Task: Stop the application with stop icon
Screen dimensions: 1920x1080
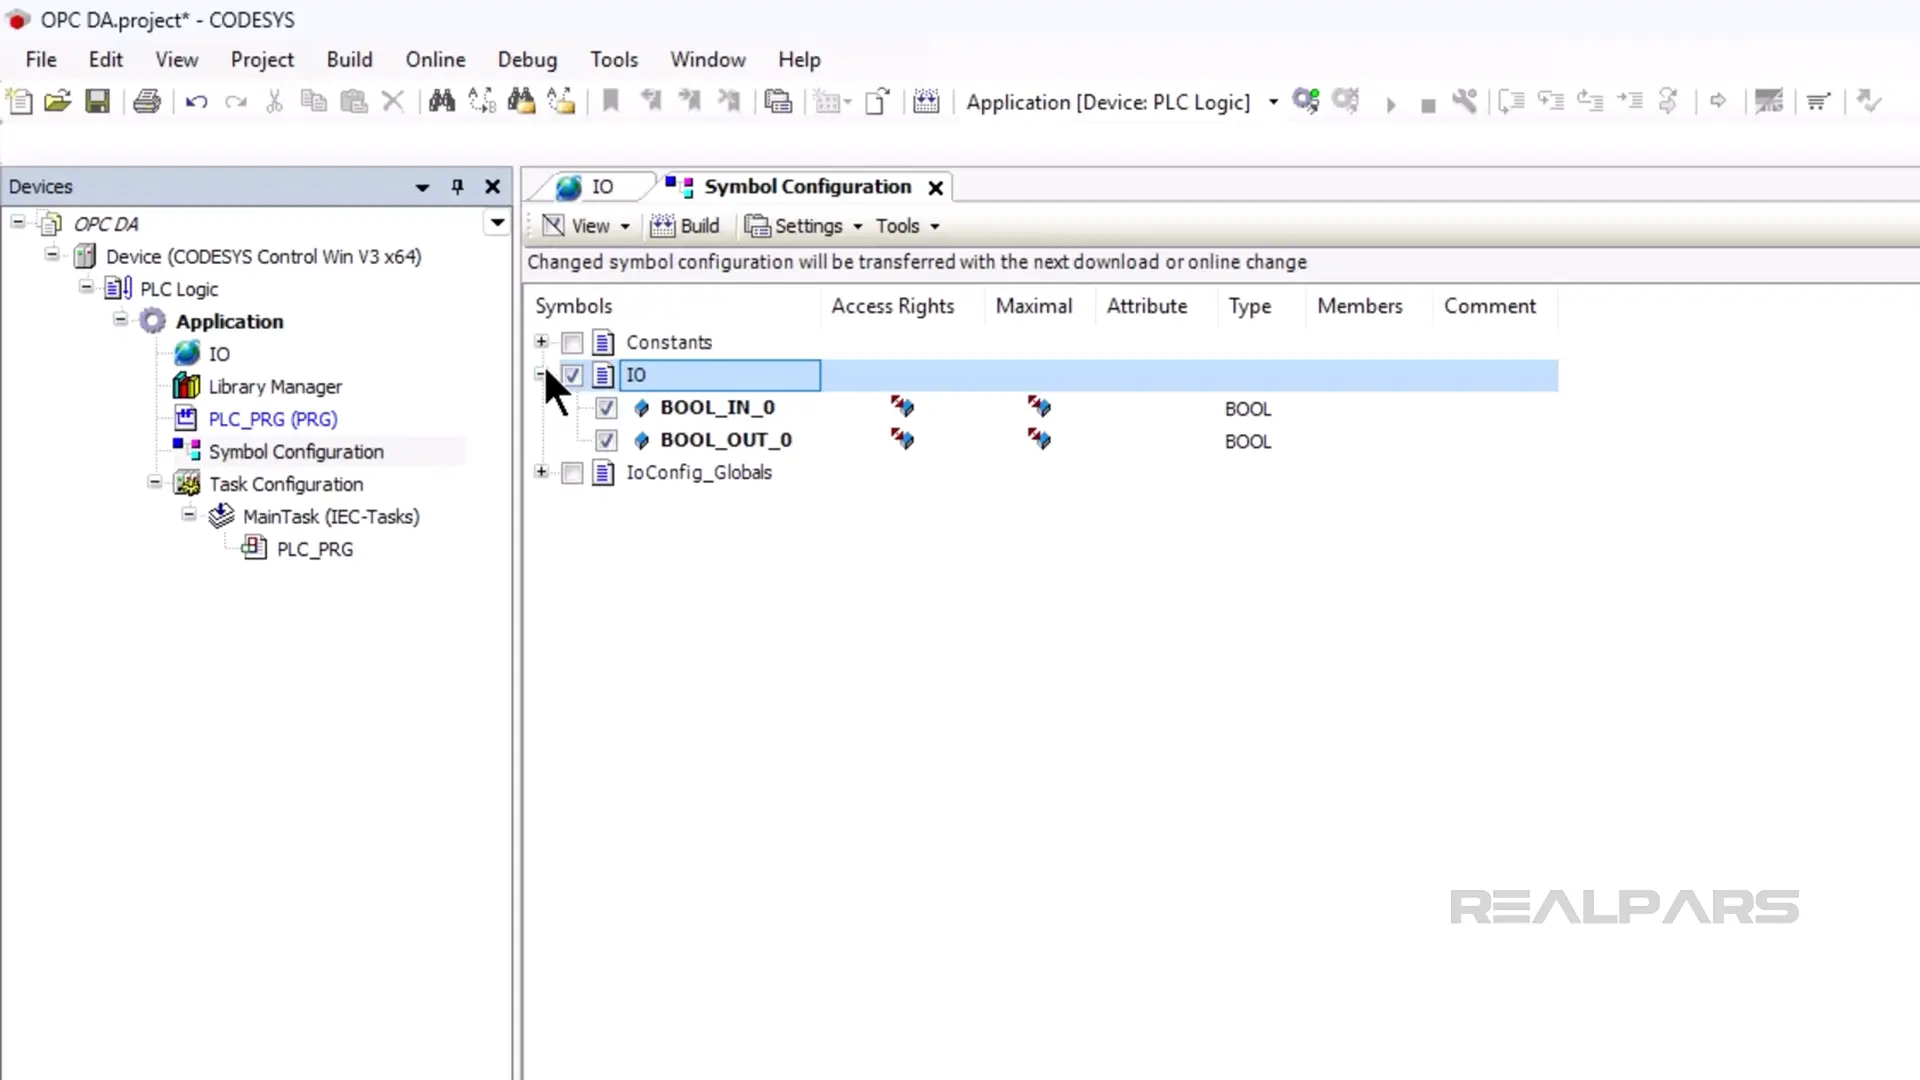Action: [x=1428, y=105]
